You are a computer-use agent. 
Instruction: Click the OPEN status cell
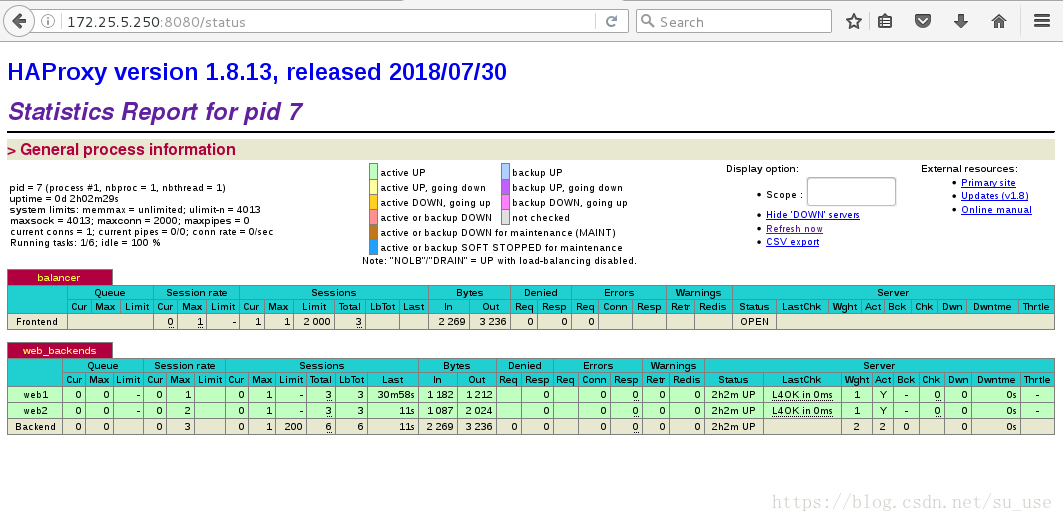tap(754, 321)
